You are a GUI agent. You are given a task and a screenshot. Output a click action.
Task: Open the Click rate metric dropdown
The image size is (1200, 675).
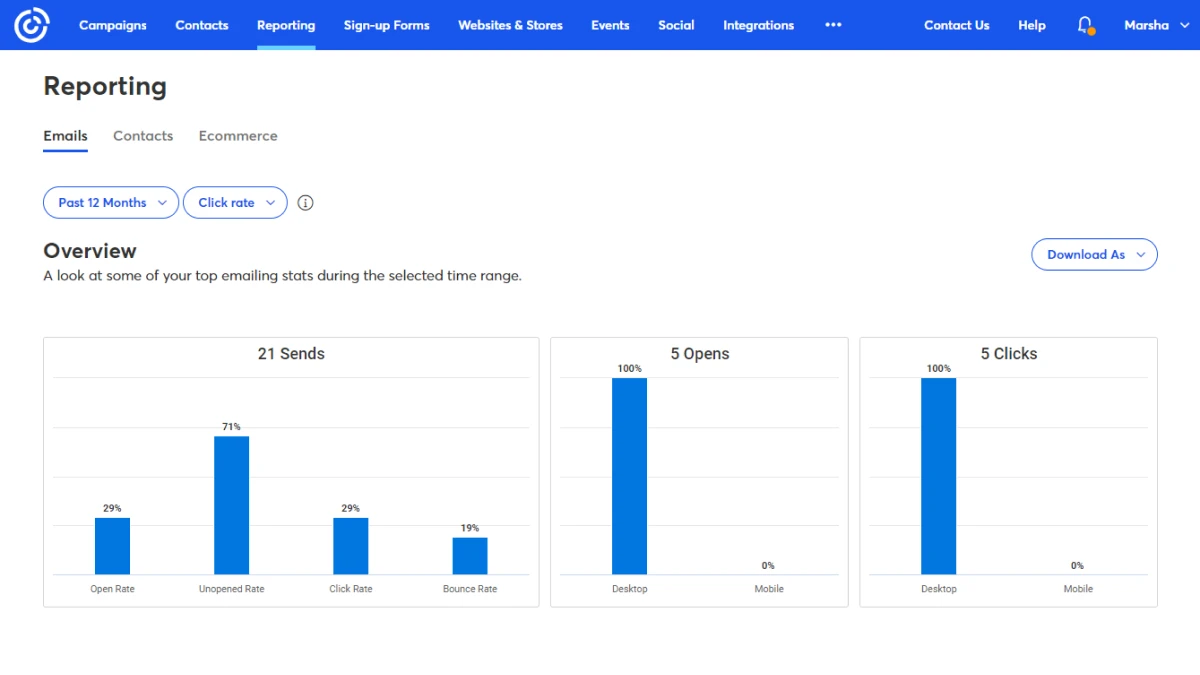pos(235,203)
